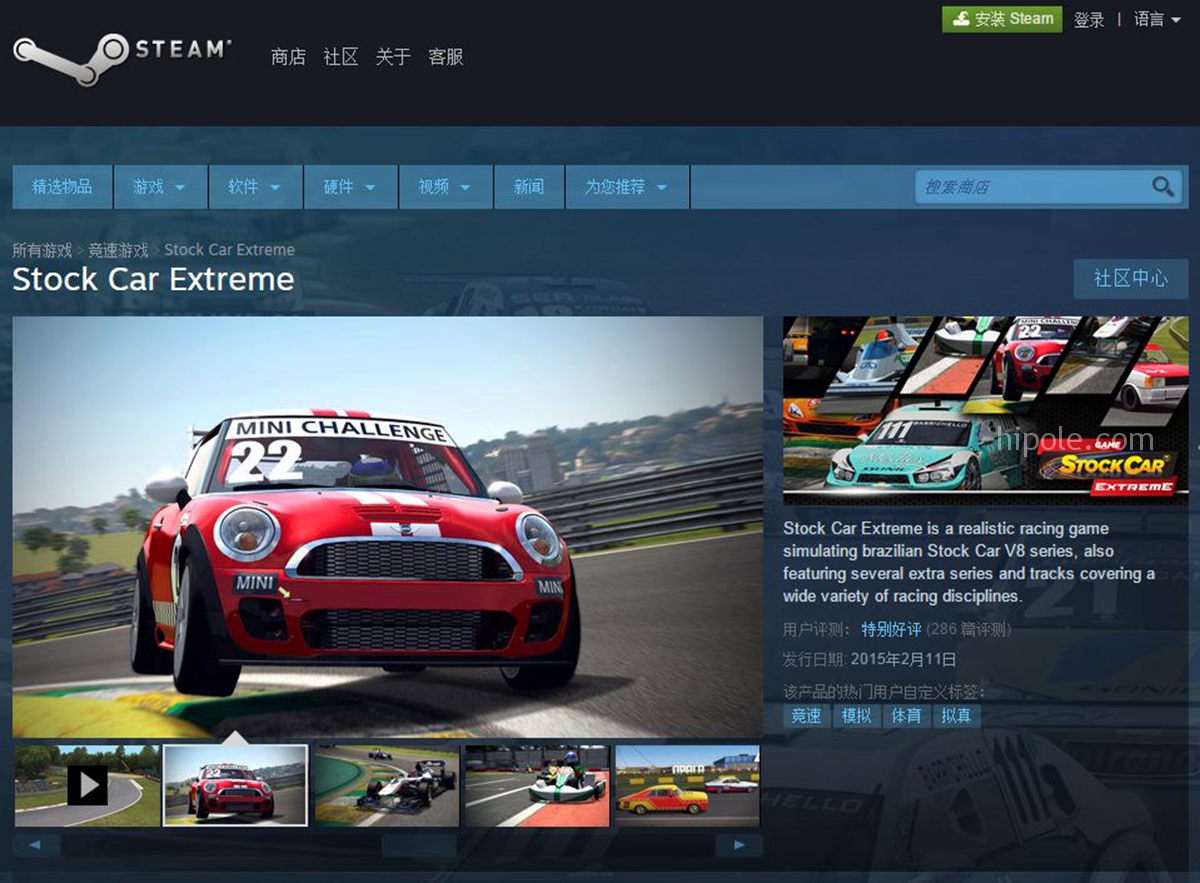Viewport: 1200px width, 883px height.
Task: Click the 安装 Steam download button
Action: (x=1002, y=19)
